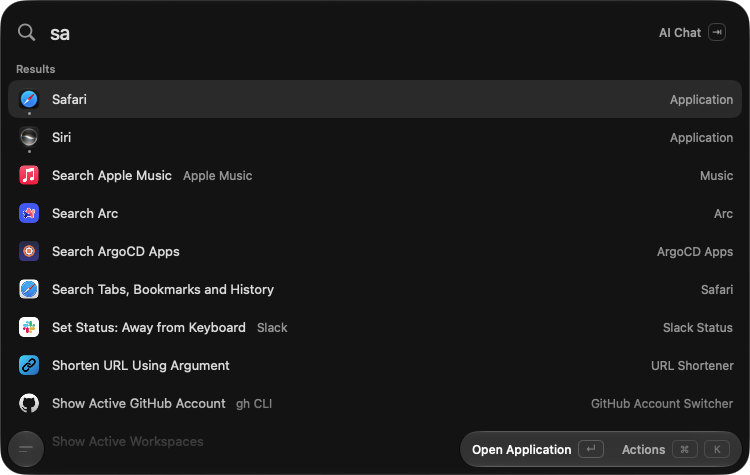The width and height of the screenshot is (750, 475).
Task: Click the "Results" section header
Action: click(x=35, y=69)
